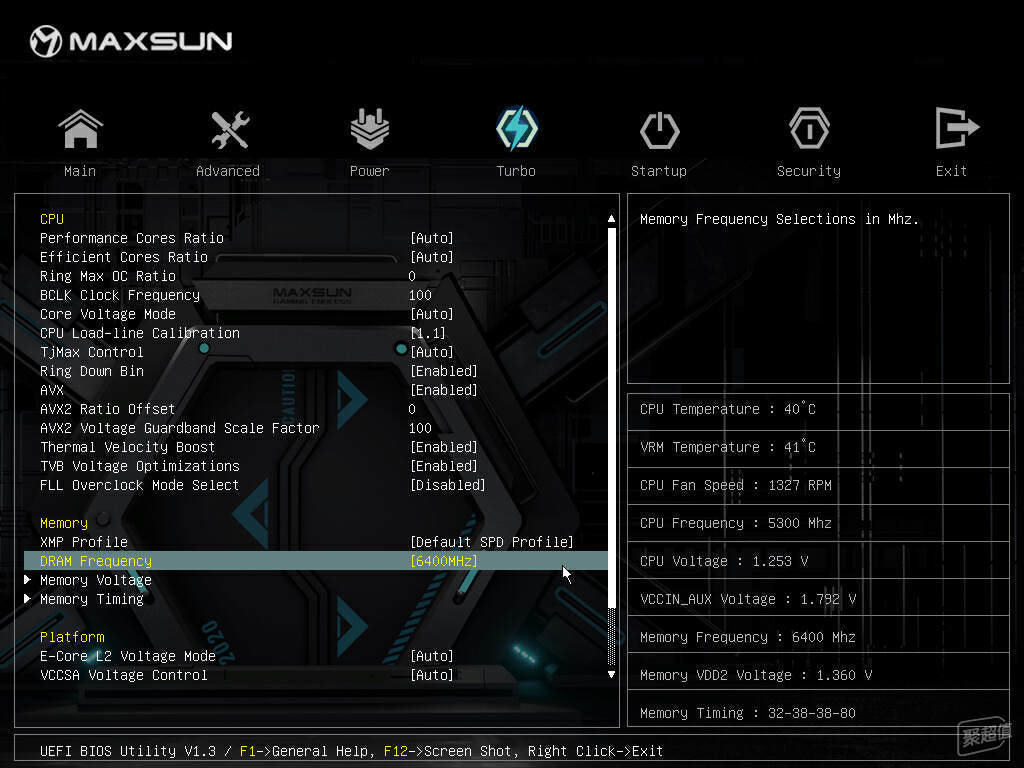The width and height of the screenshot is (1024, 768).
Task: Switch to the Security tab label
Action: 808,171
